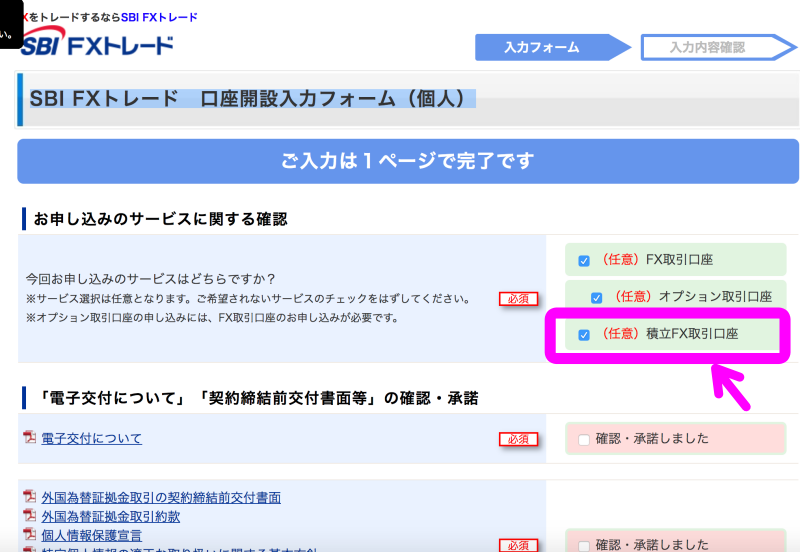This screenshot has height=552, width=800.
Task: Click the (任意)オプション取引口座 label
Action: click(x=690, y=296)
